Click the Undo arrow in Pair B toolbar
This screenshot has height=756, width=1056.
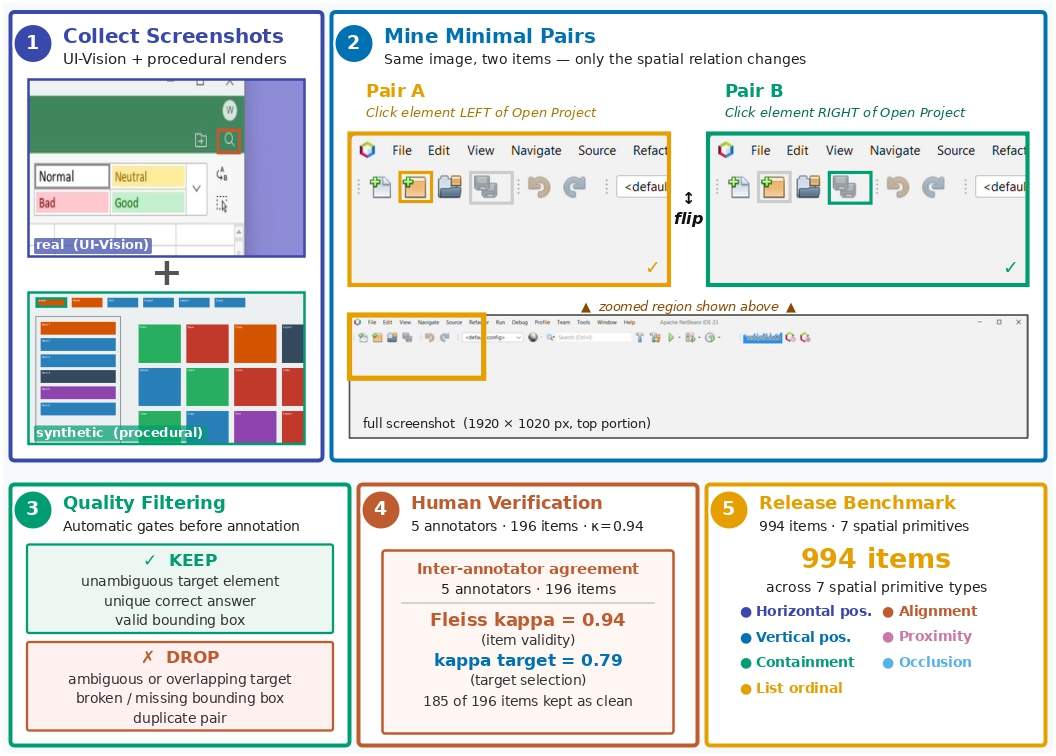897,186
